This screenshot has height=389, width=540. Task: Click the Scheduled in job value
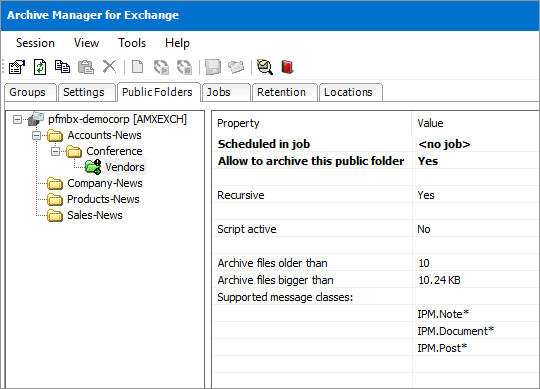click(x=444, y=144)
